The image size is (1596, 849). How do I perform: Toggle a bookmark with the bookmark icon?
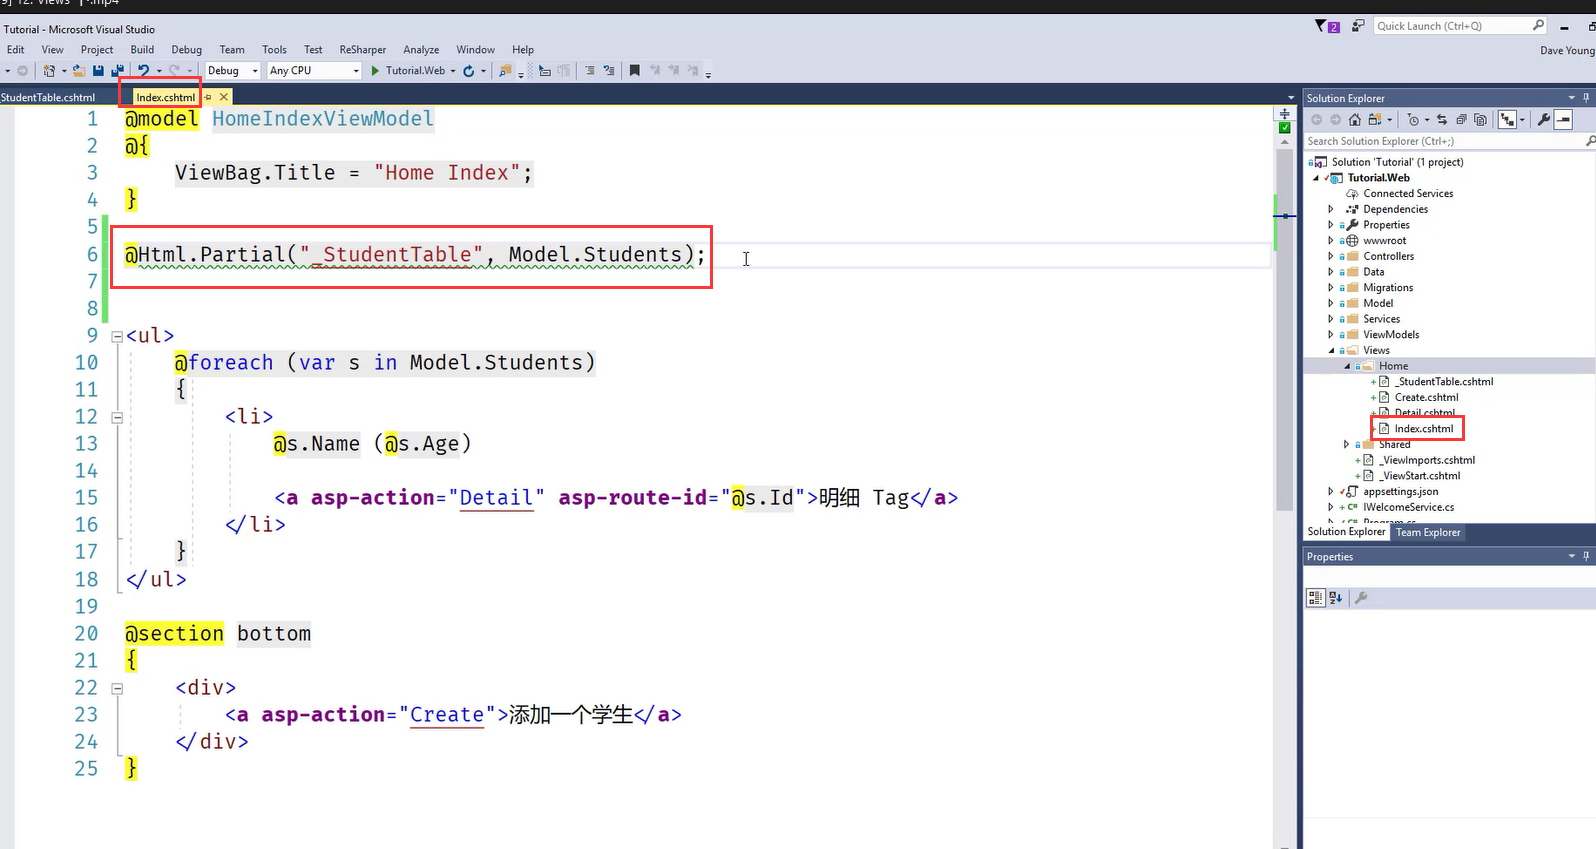coord(634,71)
